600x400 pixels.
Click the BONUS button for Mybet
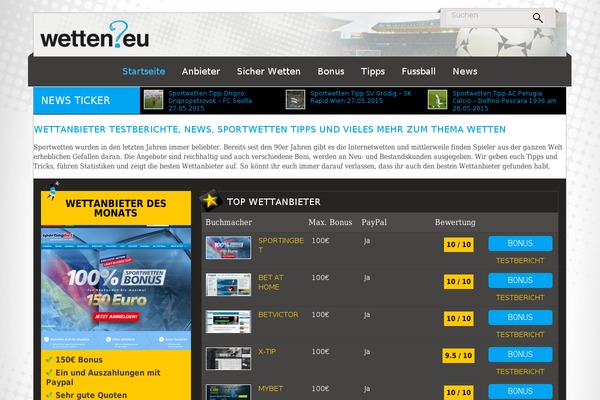520,392
